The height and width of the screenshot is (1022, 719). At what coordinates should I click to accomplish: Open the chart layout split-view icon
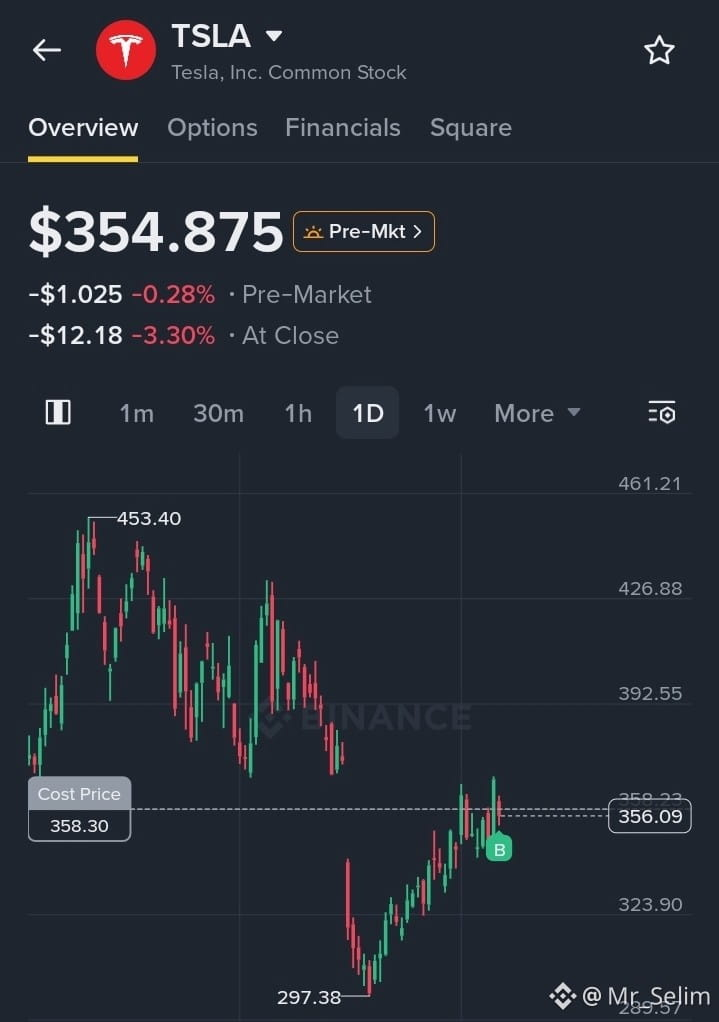[x=58, y=413]
